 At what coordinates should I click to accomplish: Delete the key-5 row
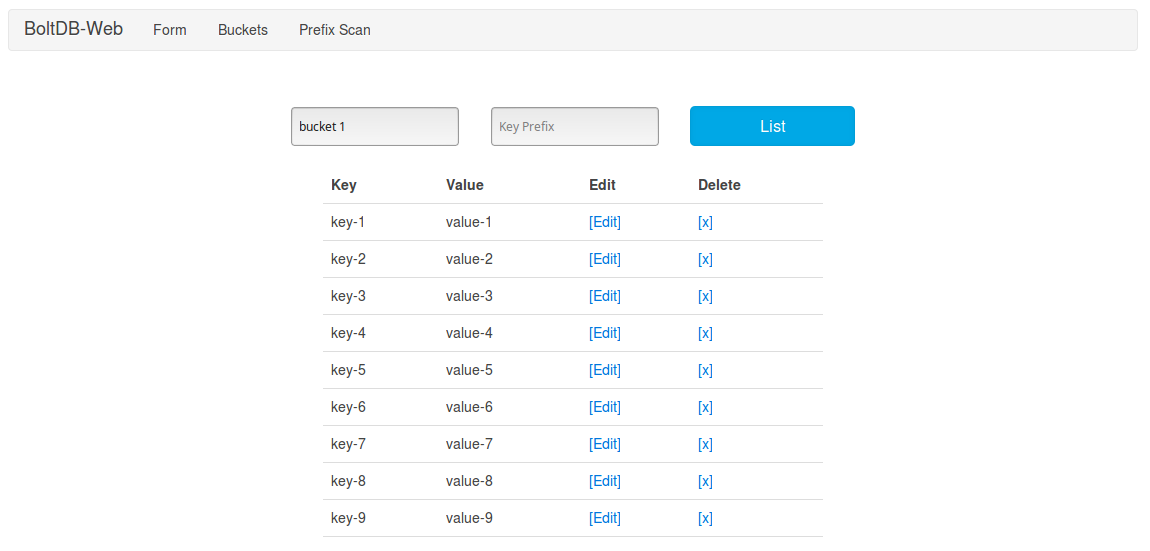[x=705, y=370]
